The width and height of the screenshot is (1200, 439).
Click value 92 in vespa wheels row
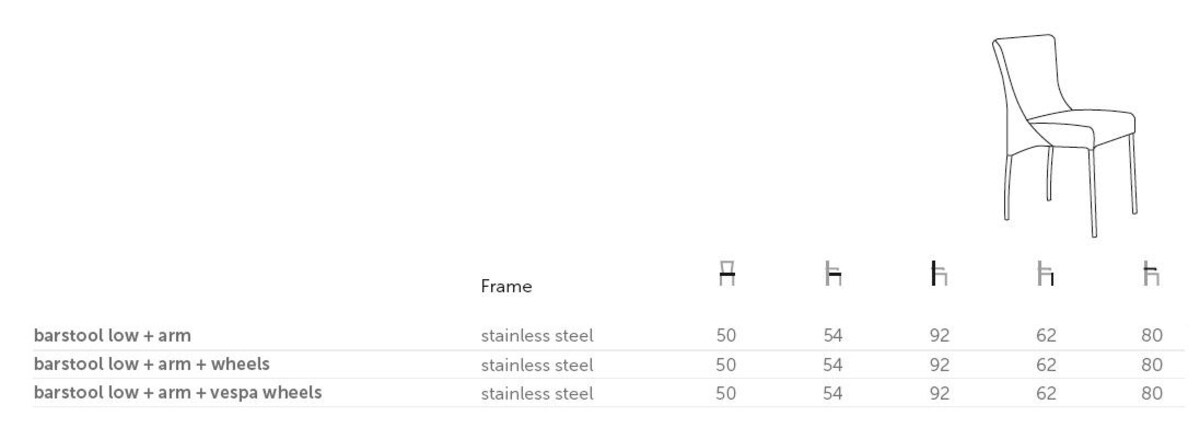coord(939,394)
